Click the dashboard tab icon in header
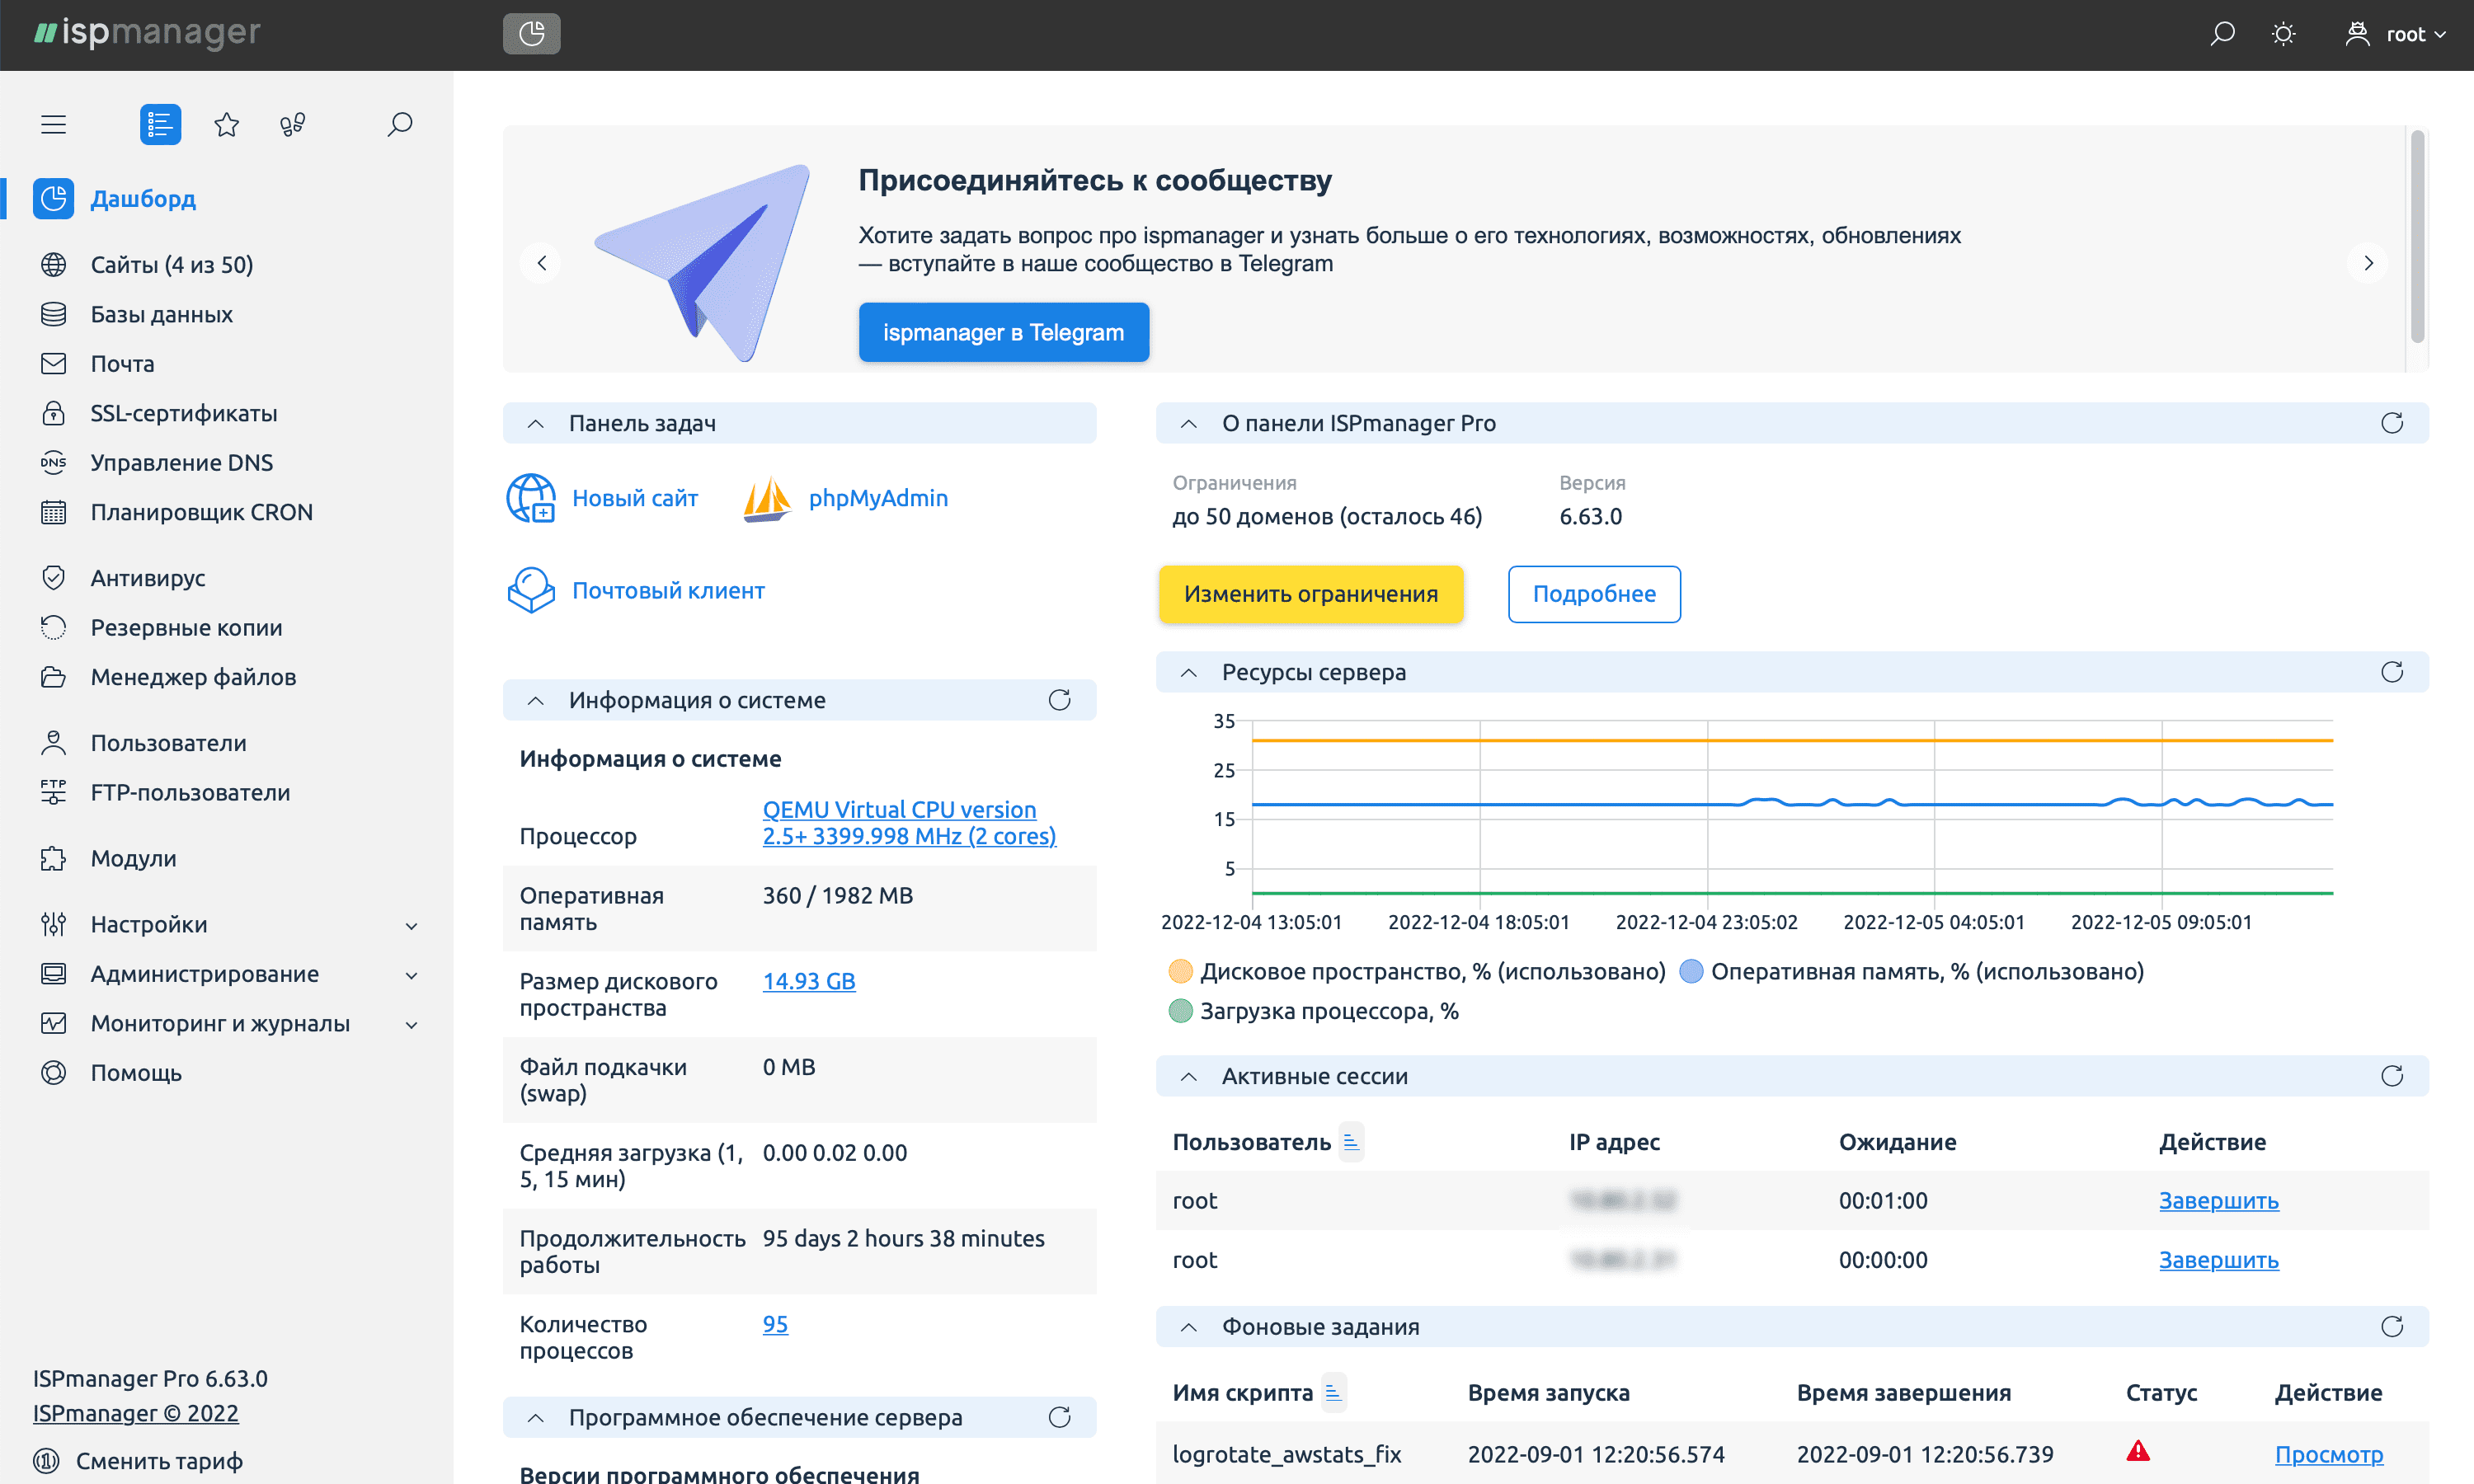The height and width of the screenshot is (1484, 2474). [531, 34]
